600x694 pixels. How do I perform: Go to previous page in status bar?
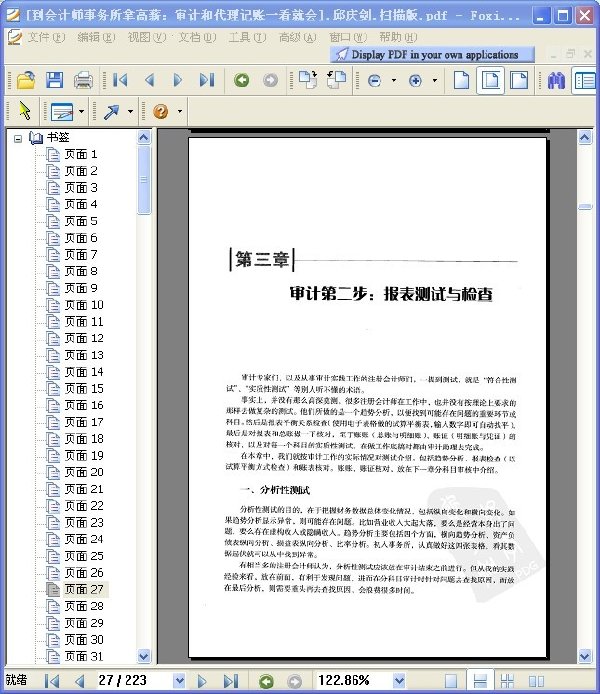click(x=80, y=681)
